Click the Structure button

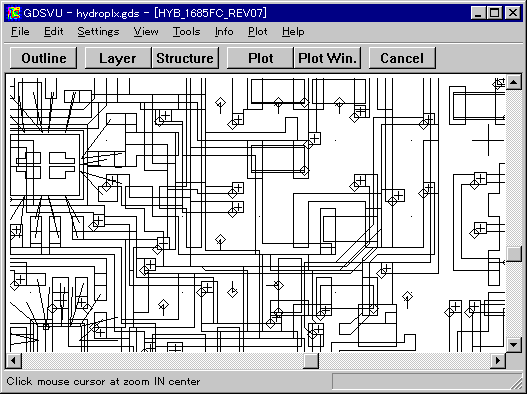(x=185, y=58)
